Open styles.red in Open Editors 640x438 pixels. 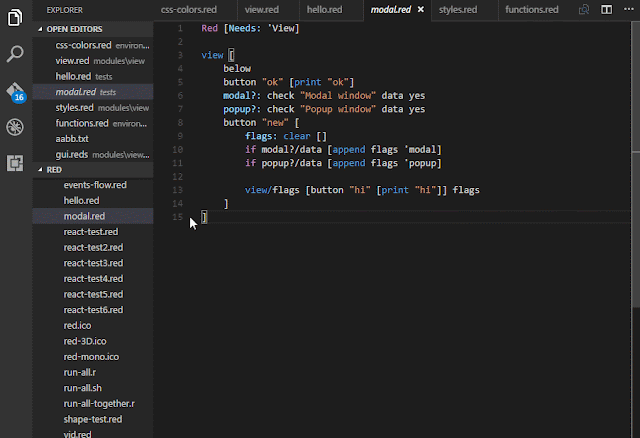[93, 108]
